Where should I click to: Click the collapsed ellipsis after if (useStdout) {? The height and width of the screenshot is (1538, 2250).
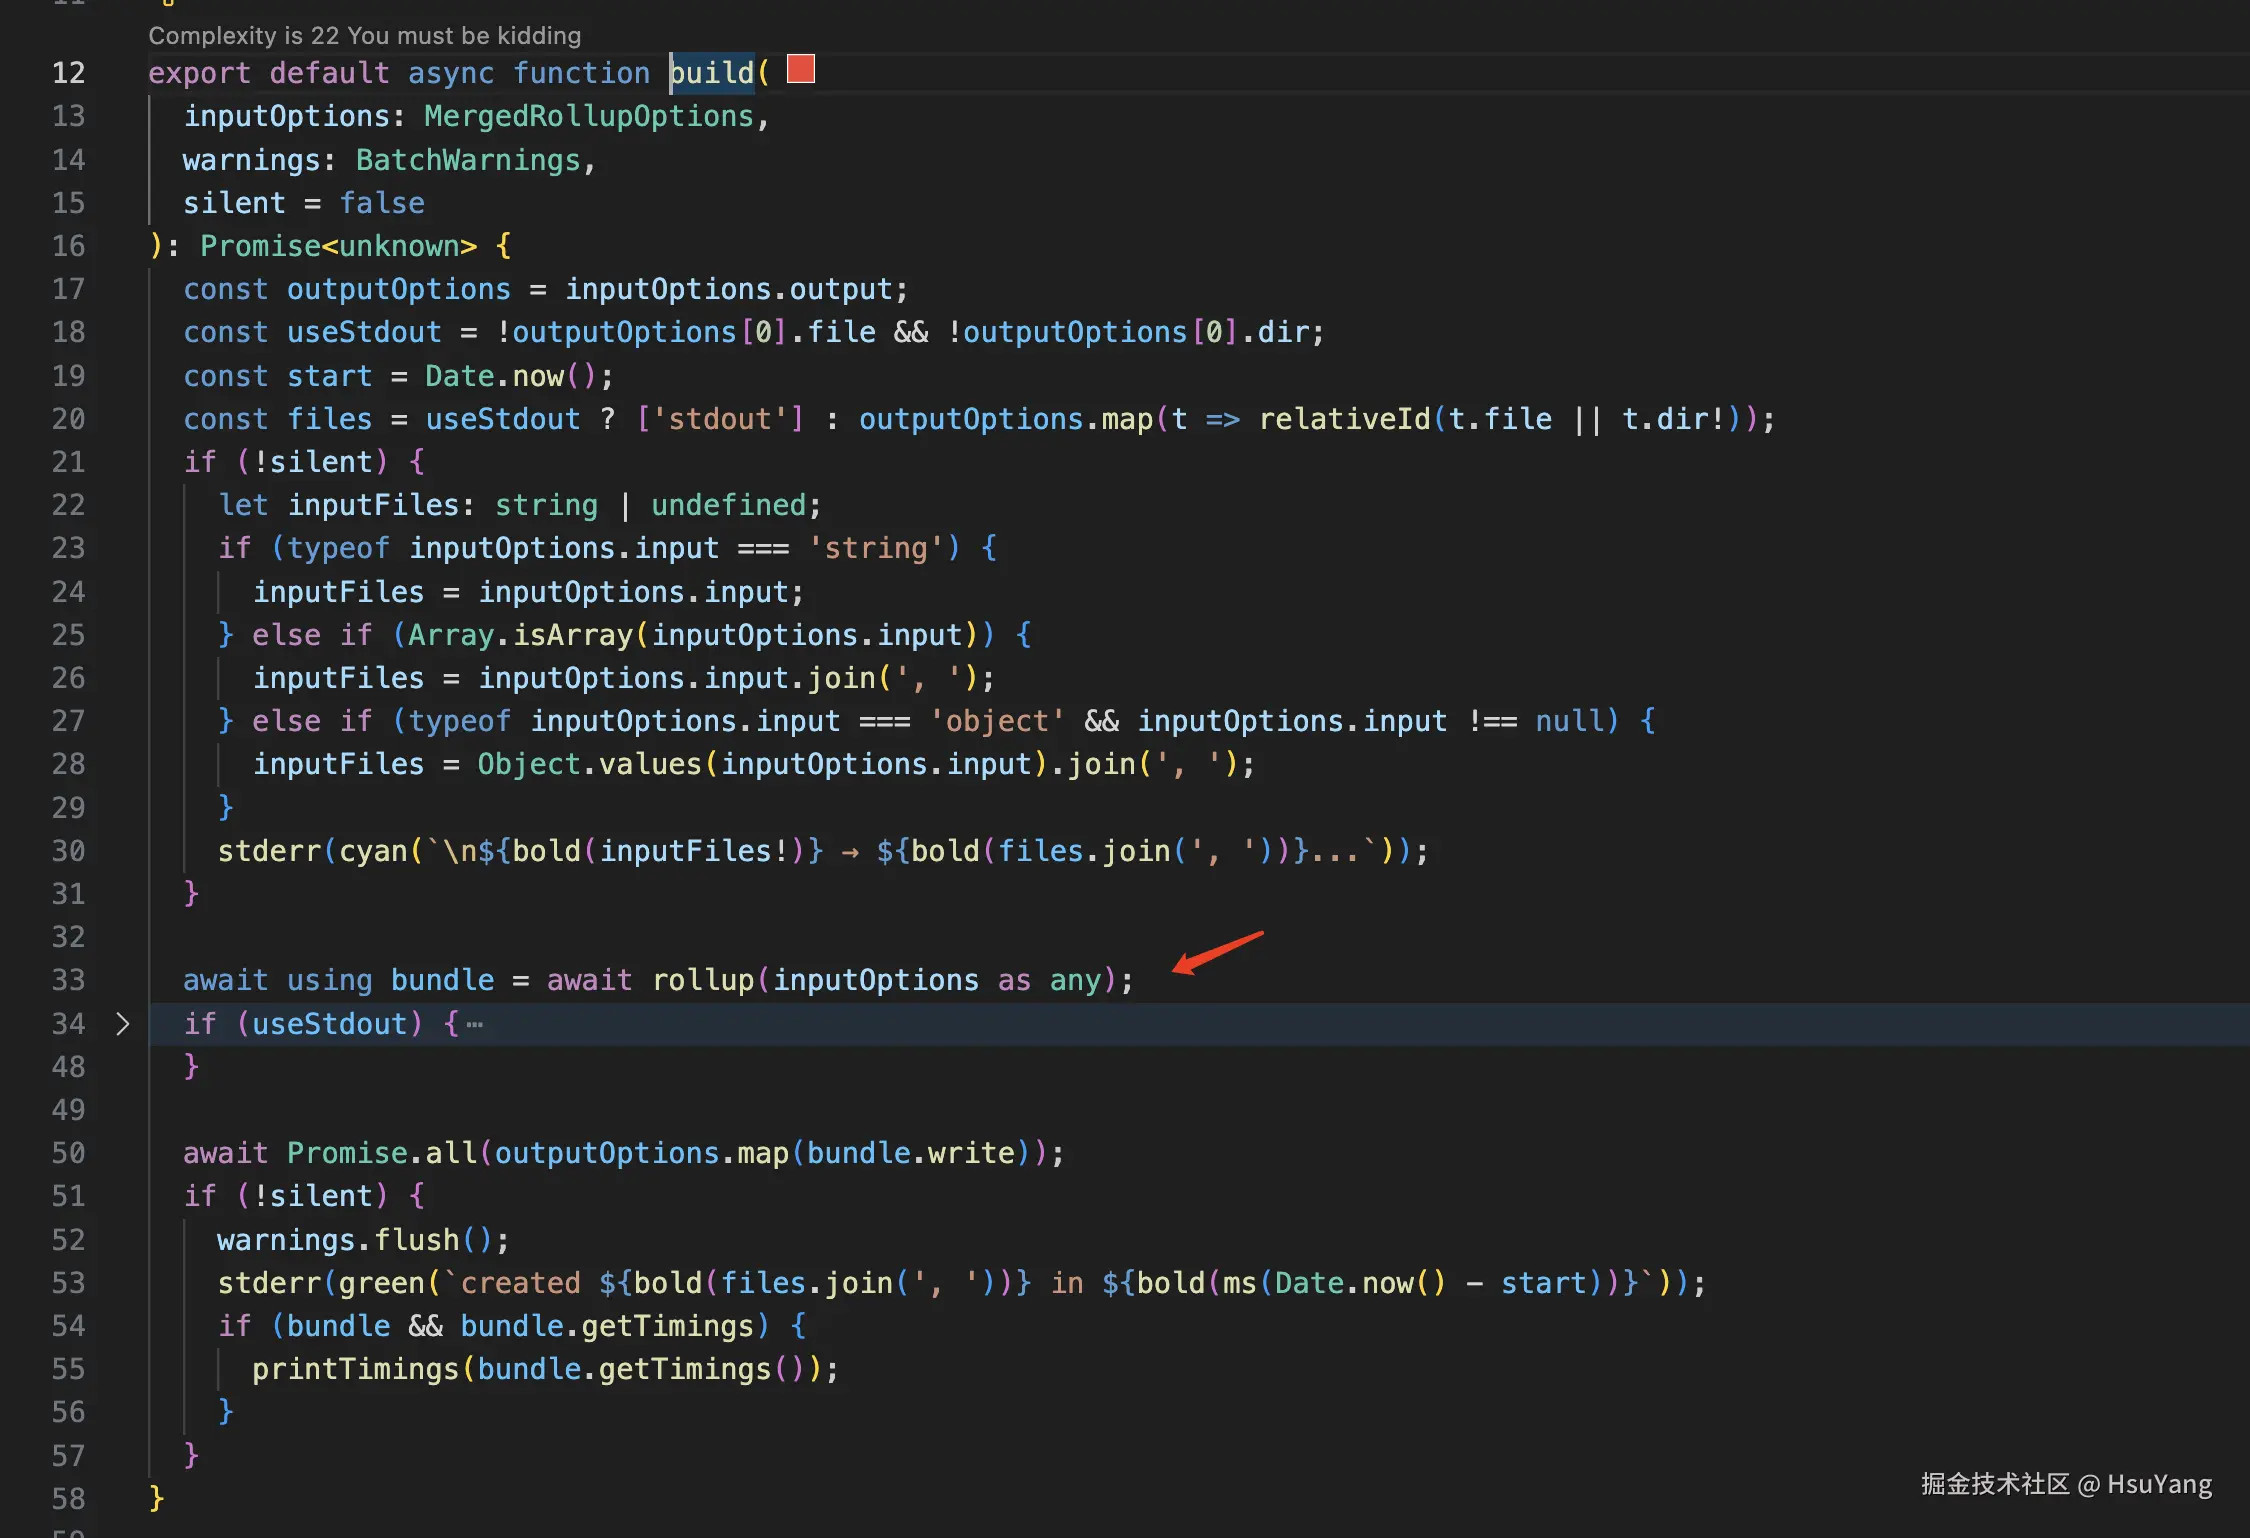(475, 1024)
